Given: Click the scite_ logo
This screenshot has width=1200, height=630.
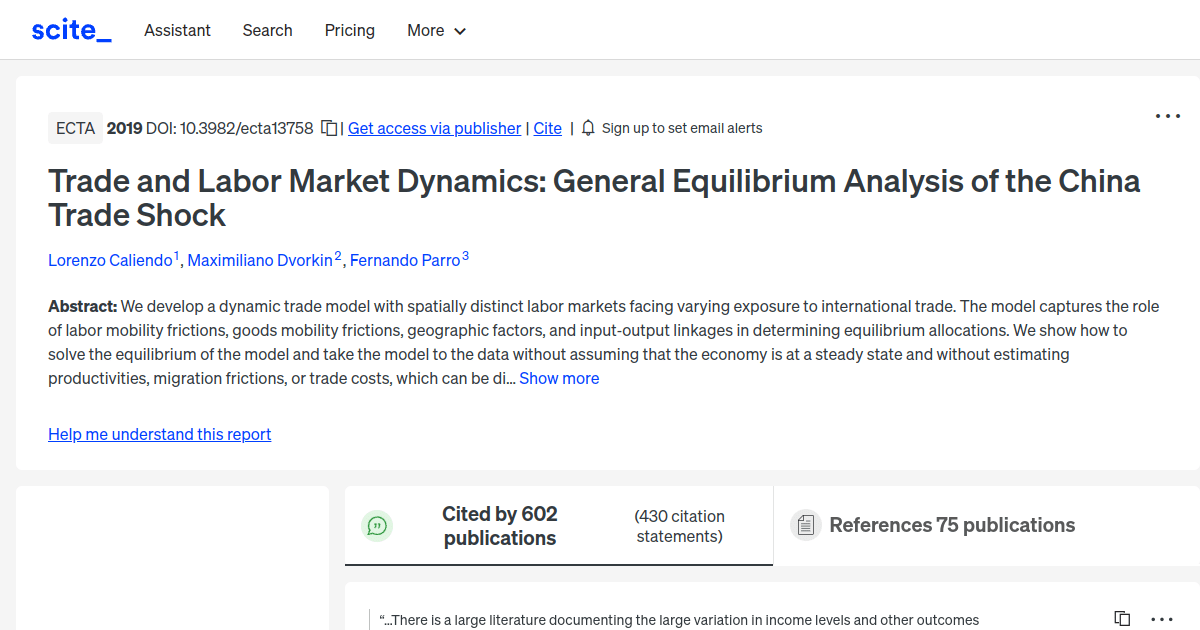Looking at the screenshot, I should pos(70,29).
